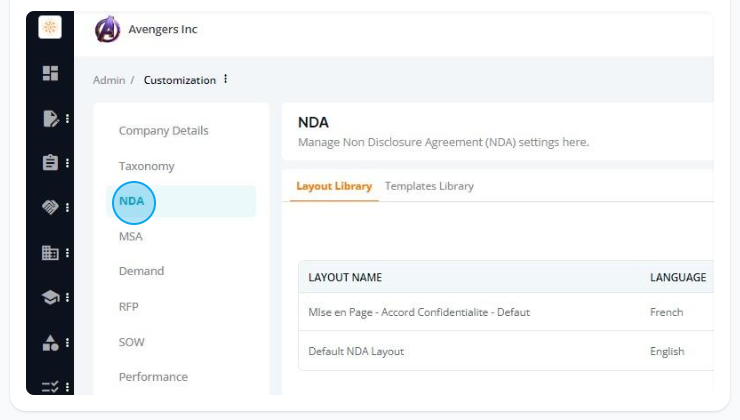740x420 pixels.
Task: Select Company Details in the settings list
Action: 163,131
